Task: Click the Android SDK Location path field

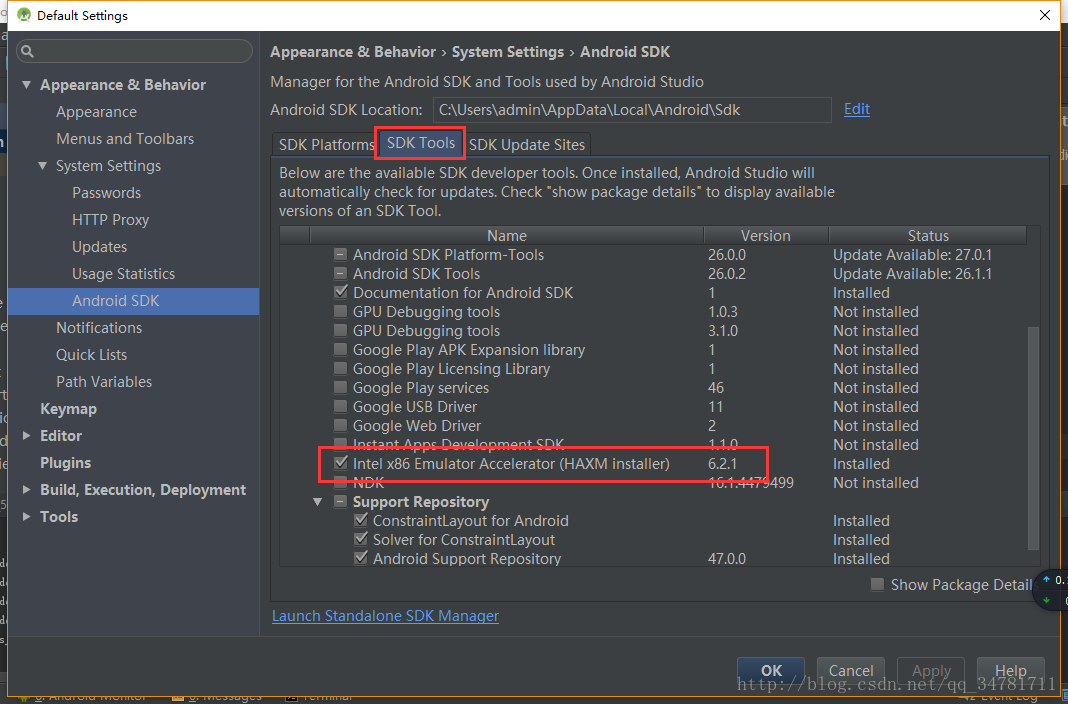Action: (x=632, y=110)
